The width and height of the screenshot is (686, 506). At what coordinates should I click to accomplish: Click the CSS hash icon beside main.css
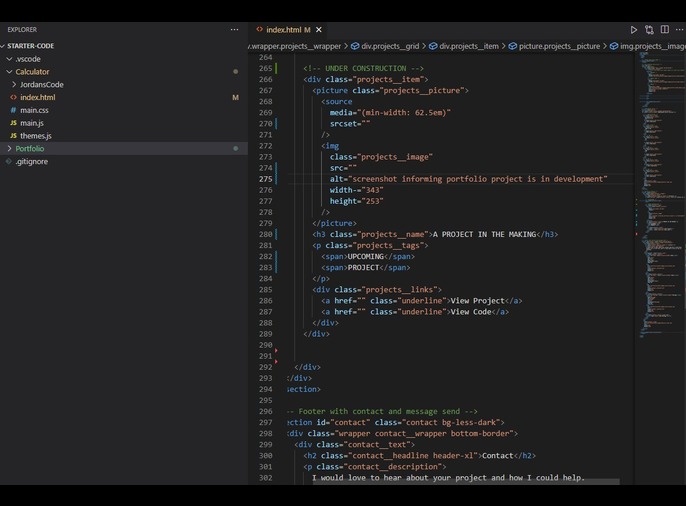coord(14,110)
